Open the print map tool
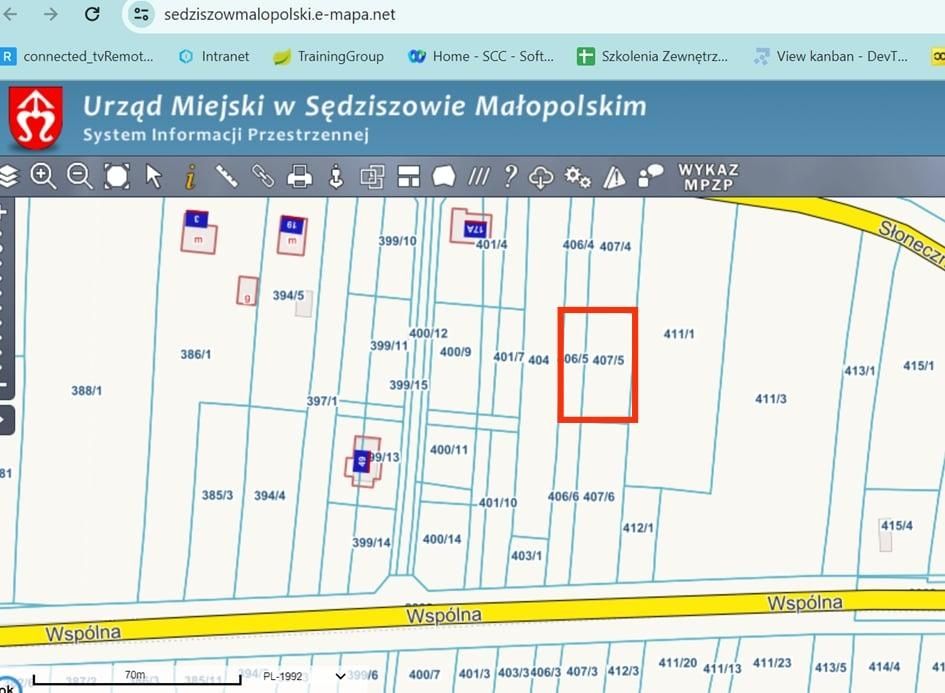 click(x=297, y=177)
